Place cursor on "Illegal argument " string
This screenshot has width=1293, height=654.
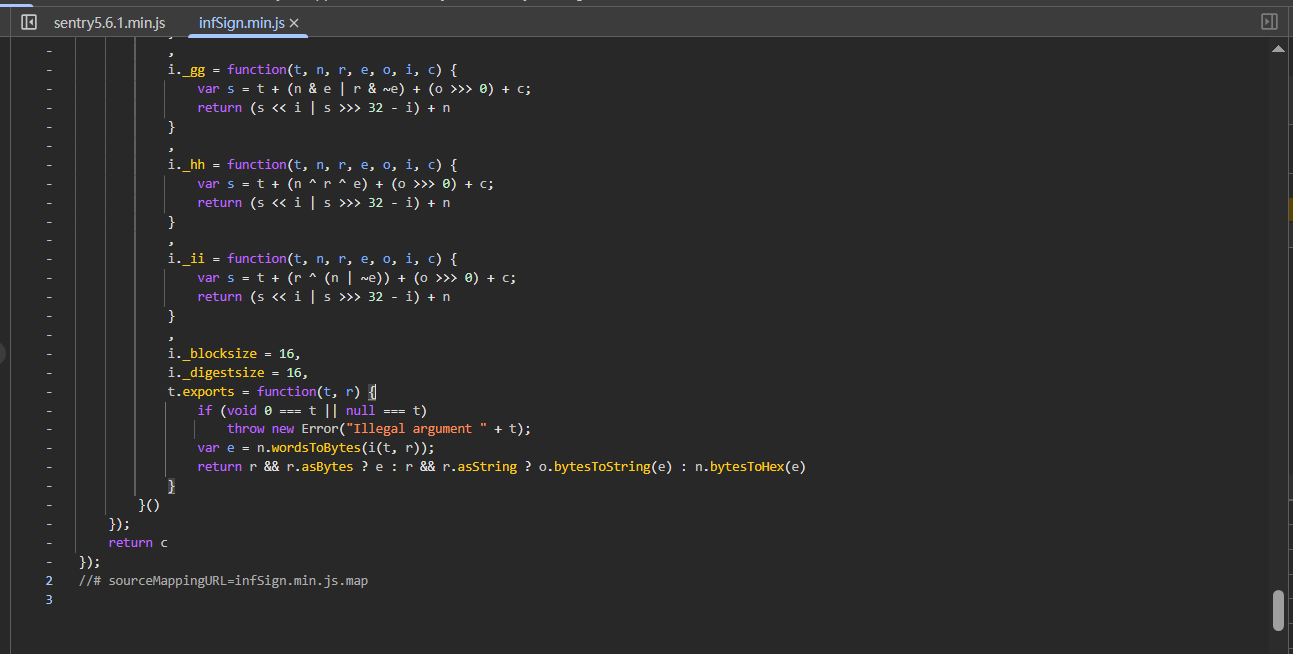tap(423, 428)
